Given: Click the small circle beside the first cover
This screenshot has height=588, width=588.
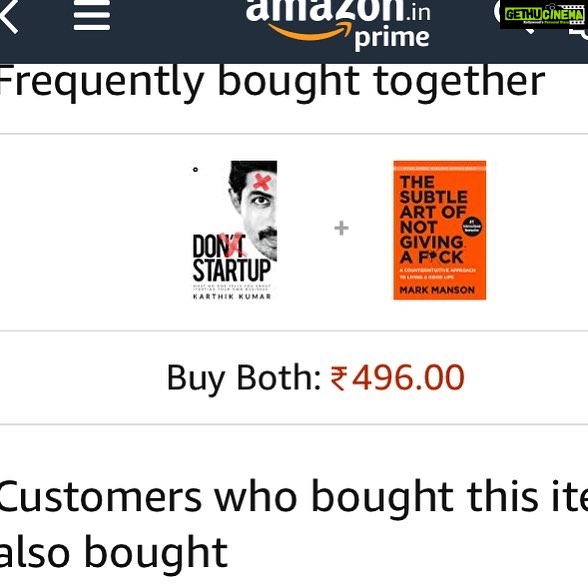Looking at the screenshot, I should coord(195,170).
